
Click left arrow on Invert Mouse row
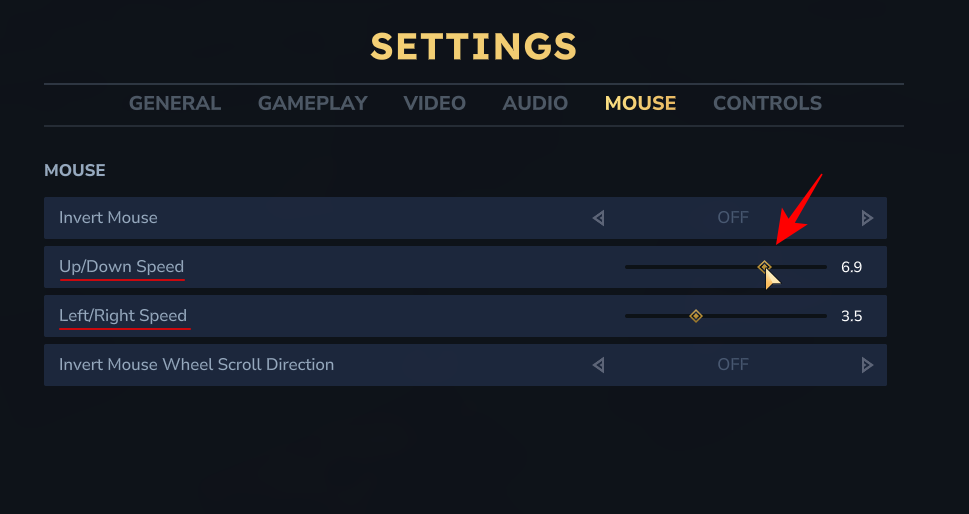(x=599, y=218)
